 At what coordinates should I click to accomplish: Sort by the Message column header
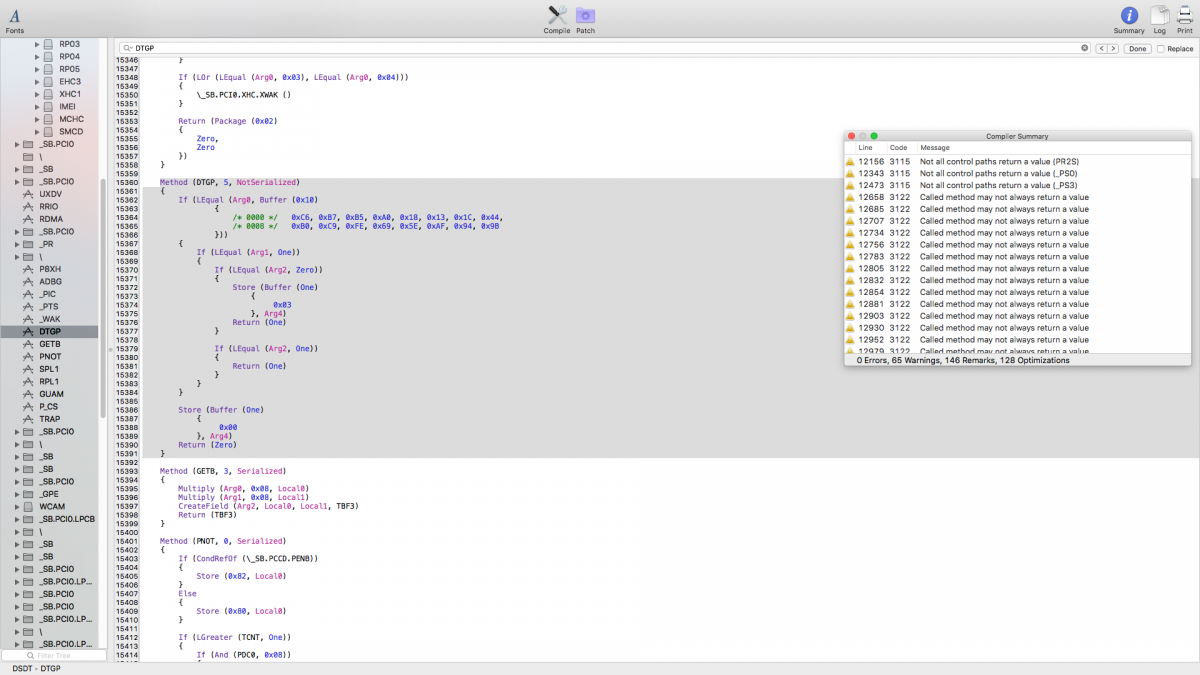point(935,148)
